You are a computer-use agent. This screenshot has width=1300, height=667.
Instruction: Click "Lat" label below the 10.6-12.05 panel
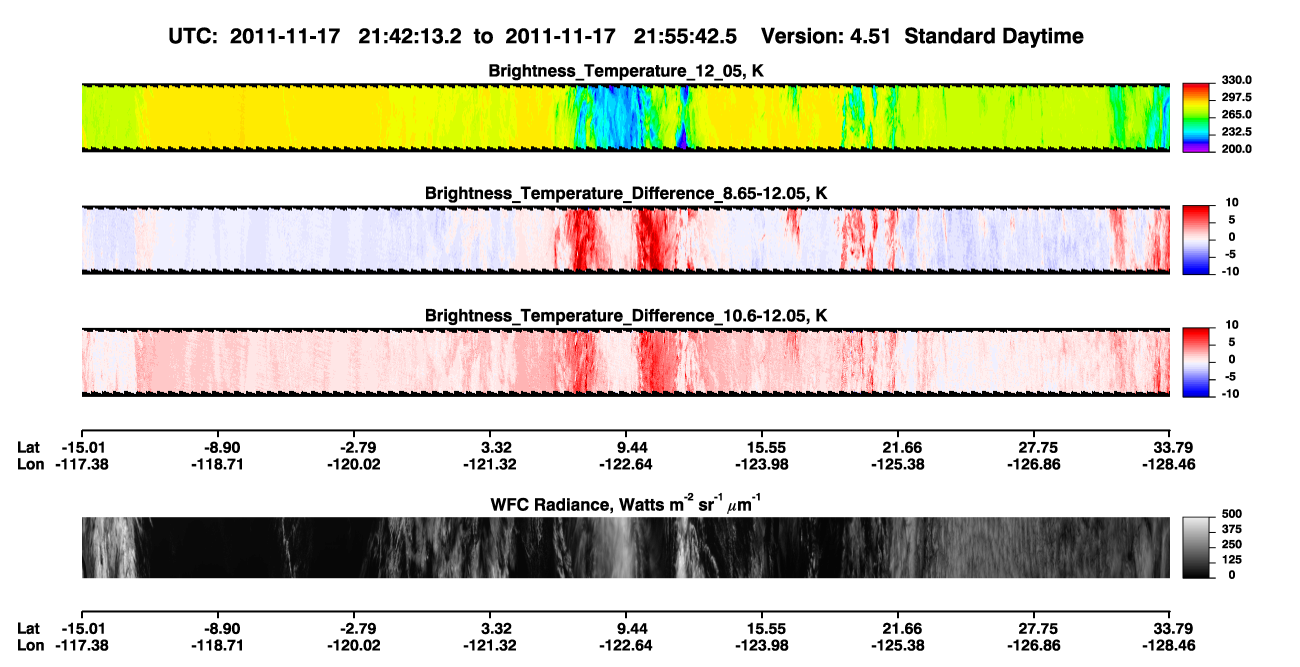click(29, 448)
